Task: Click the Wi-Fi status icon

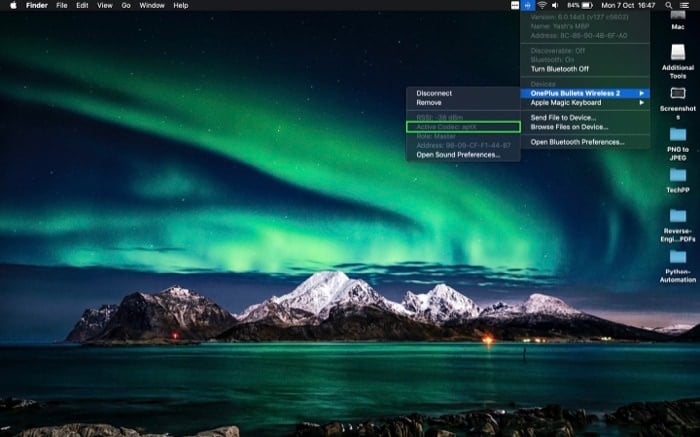Action: click(542, 5)
